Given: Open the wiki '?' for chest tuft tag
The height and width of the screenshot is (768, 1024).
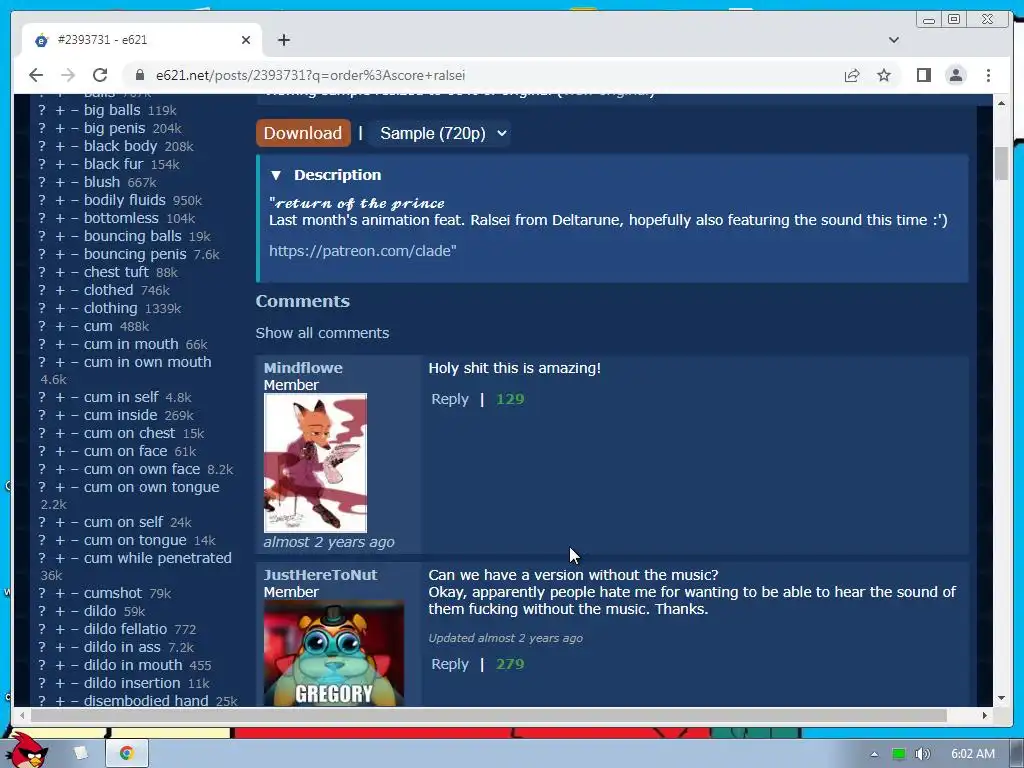Looking at the screenshot, I should tap(42, 272).
